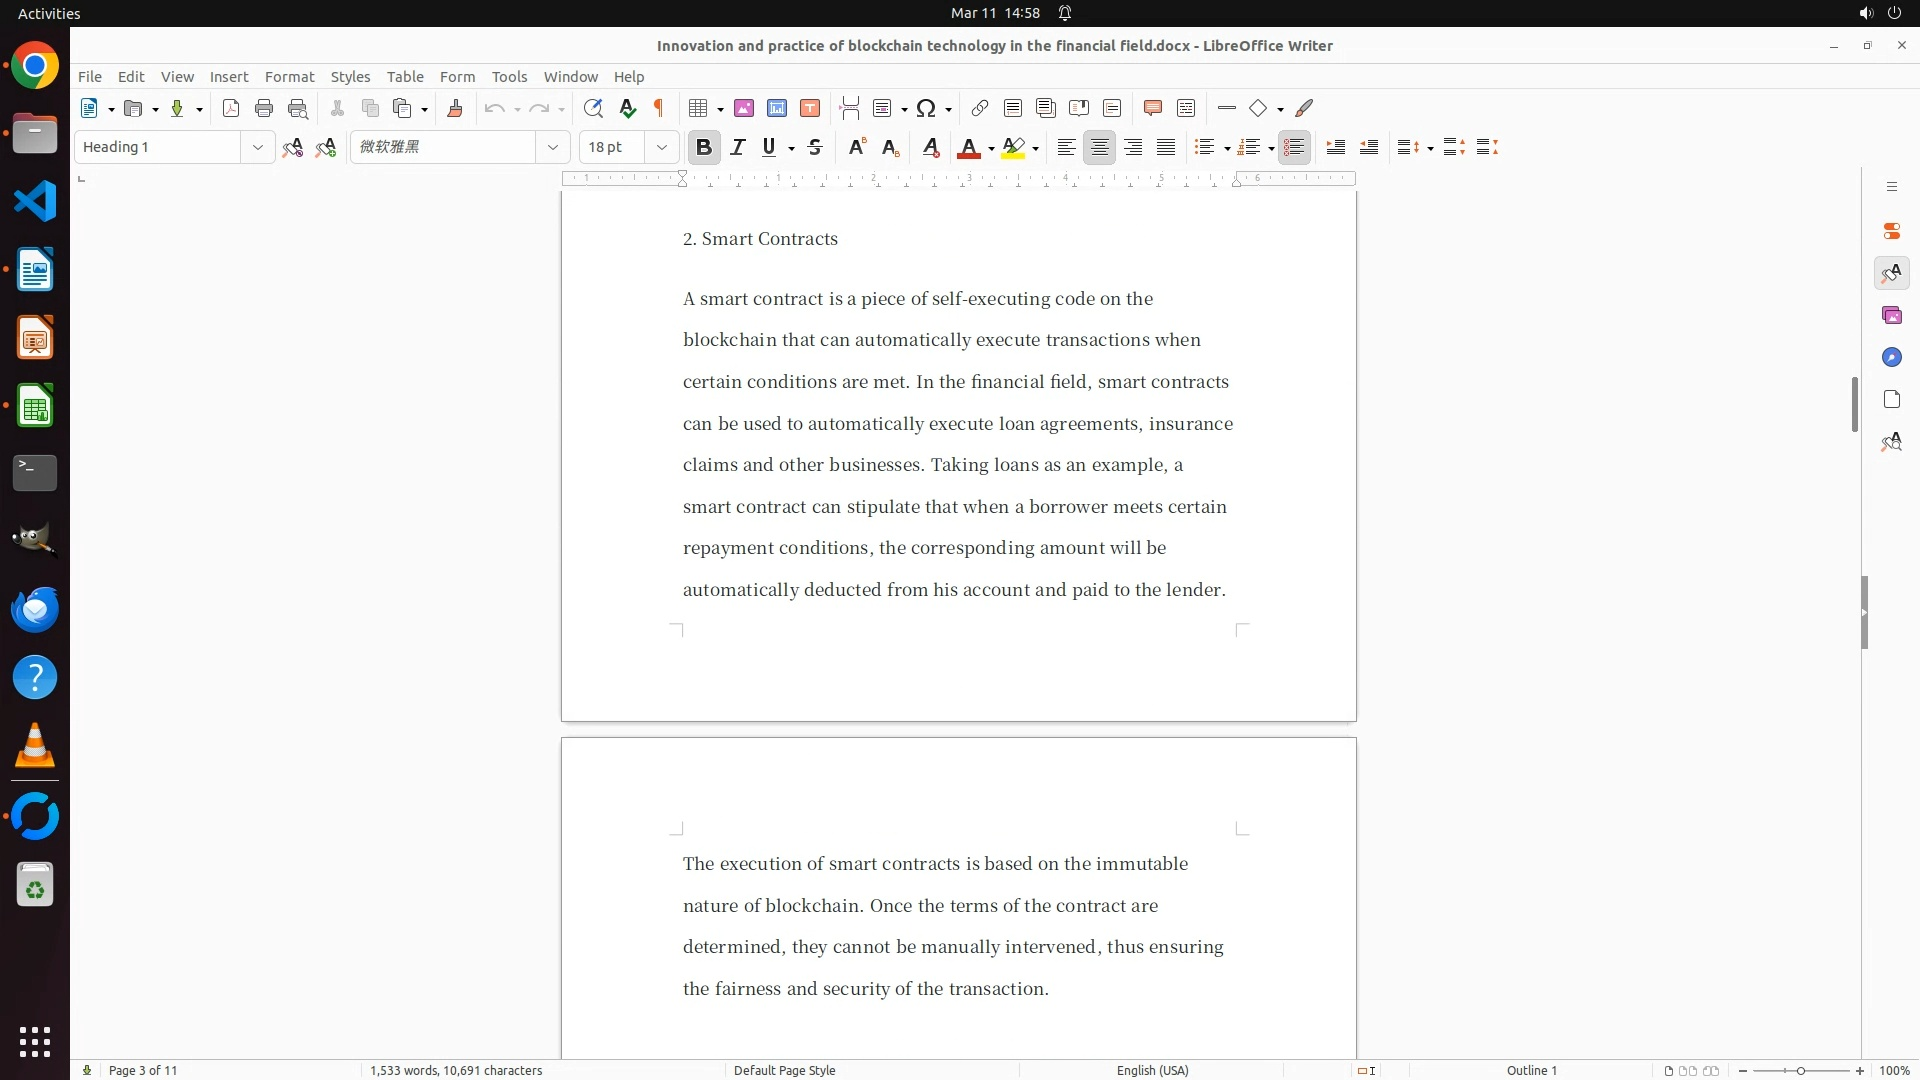Click the Export as PDF icon

point(231,108)
